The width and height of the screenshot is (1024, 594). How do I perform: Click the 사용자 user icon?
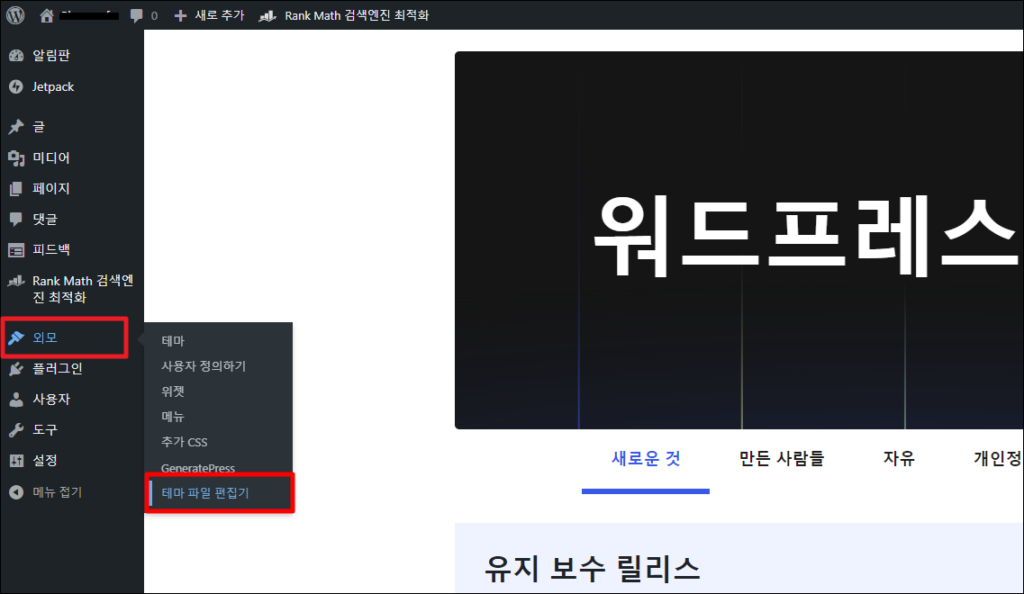[x=16, y=399]
